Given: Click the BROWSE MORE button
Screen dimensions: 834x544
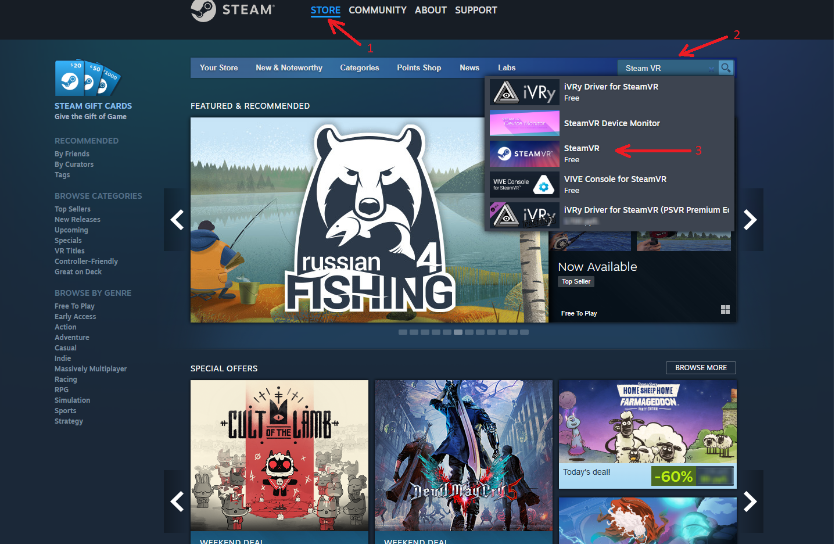Looking at the screenshot, I should [700, 368].
